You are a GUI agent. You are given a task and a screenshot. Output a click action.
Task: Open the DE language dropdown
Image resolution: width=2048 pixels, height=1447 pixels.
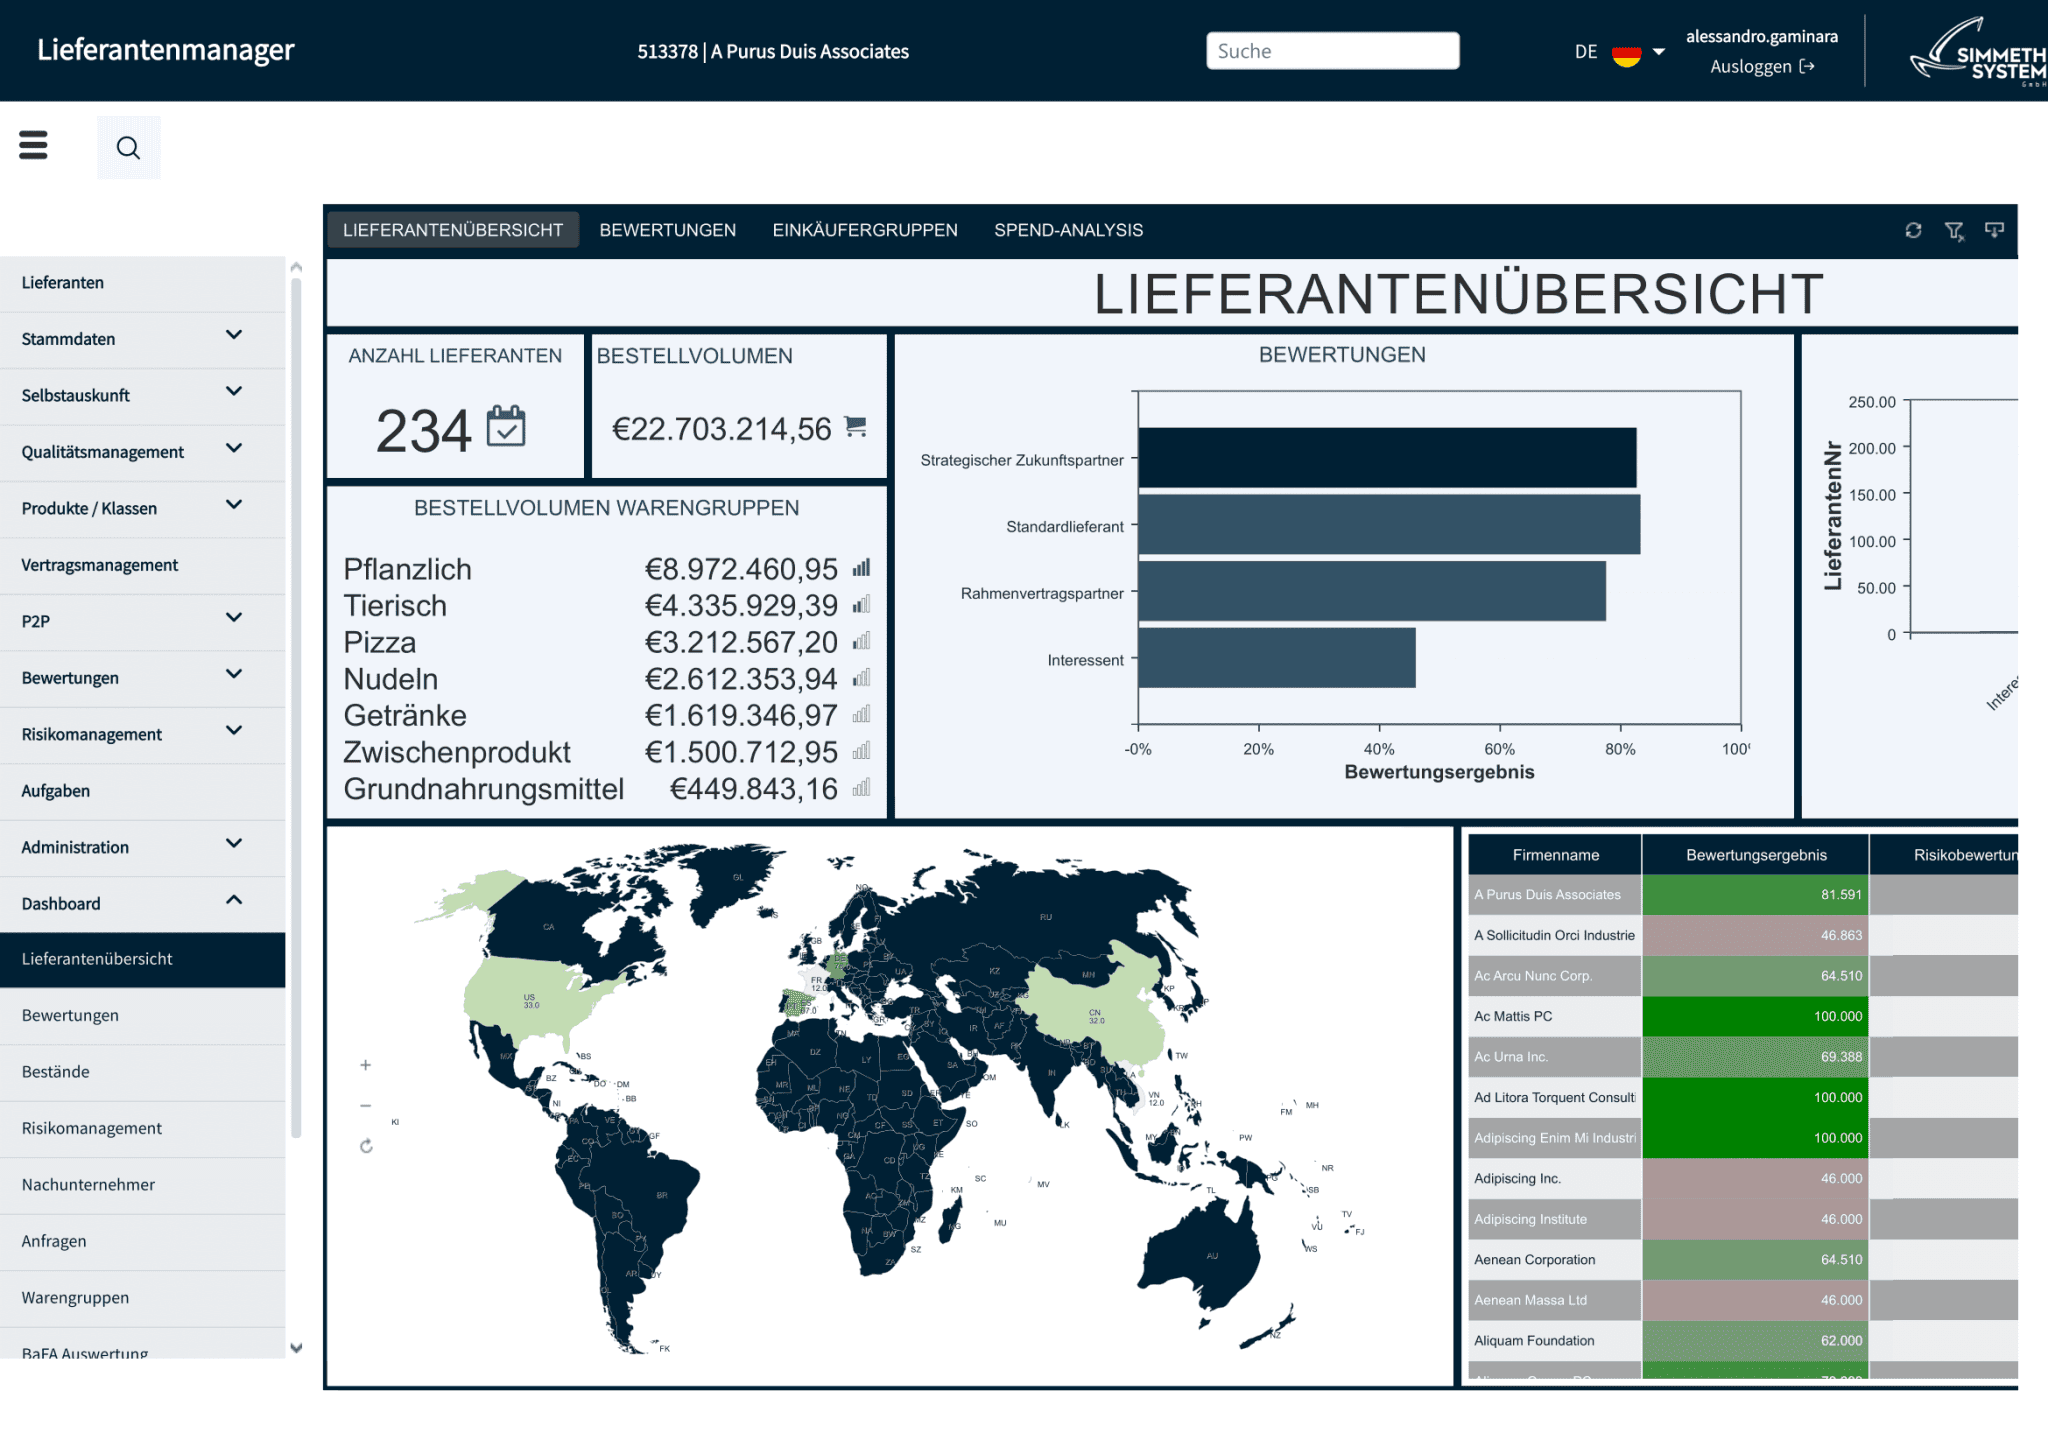click(1658, 52)
